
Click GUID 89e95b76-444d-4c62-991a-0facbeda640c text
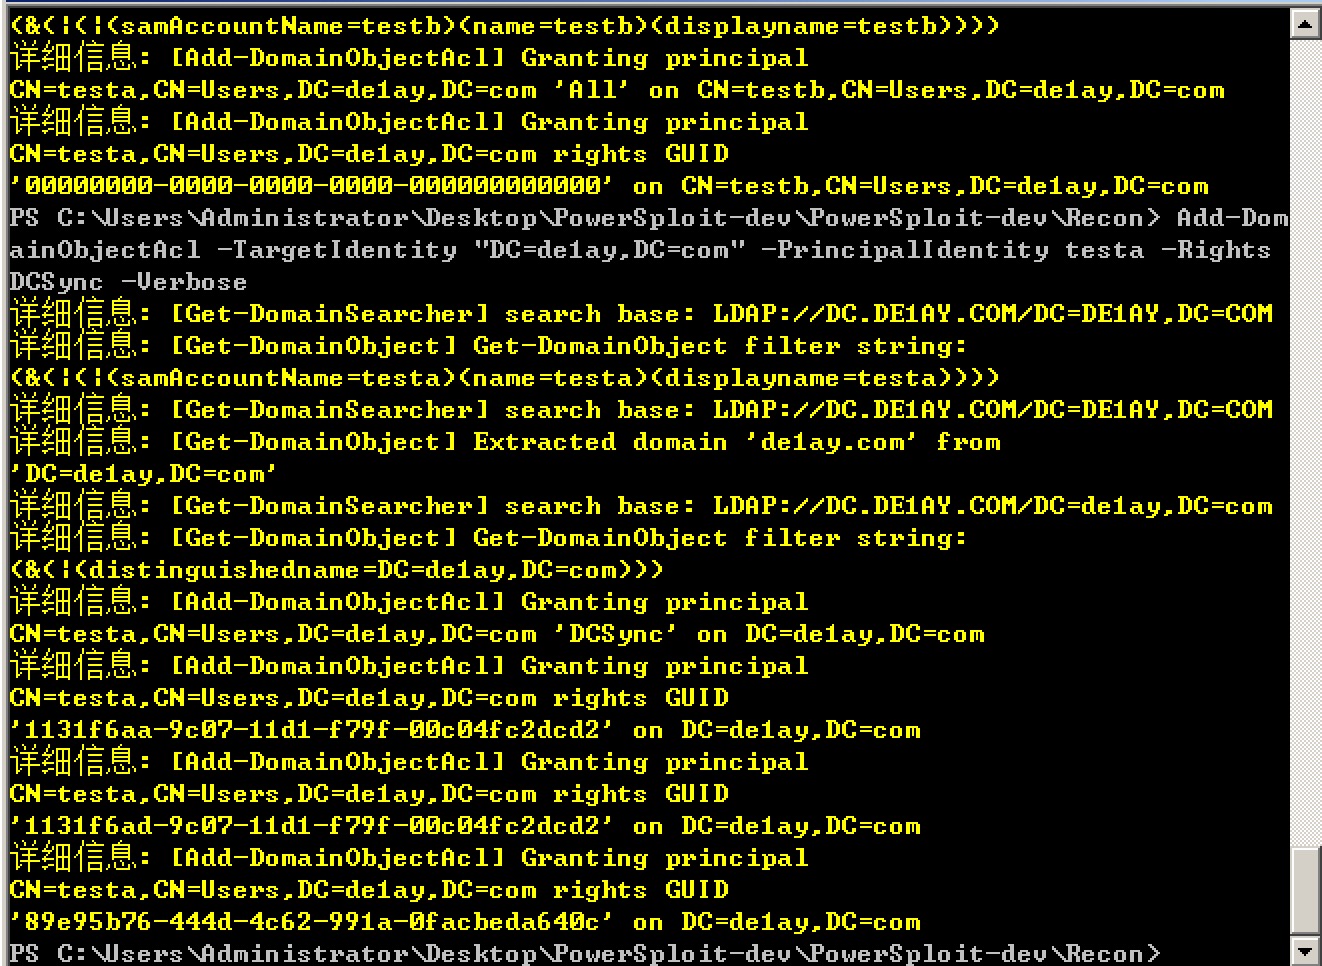pos(312,921)
